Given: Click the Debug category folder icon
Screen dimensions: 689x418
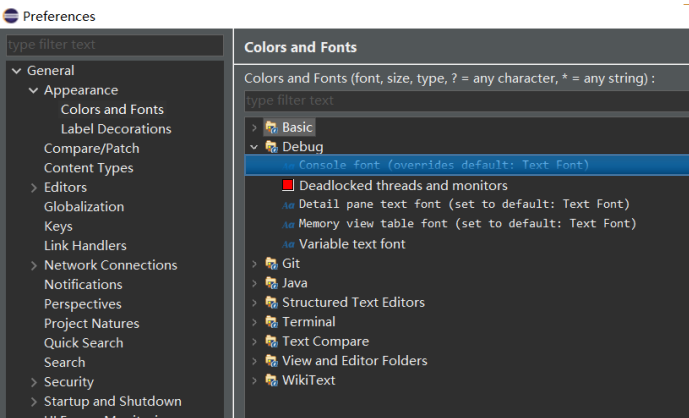Looking at the screenshot, I should tap(271, 147).
